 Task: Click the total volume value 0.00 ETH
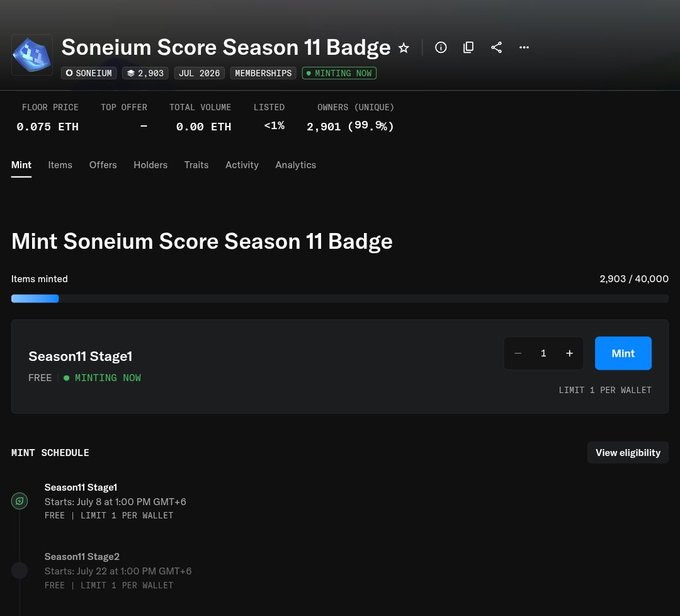(203, 127)
